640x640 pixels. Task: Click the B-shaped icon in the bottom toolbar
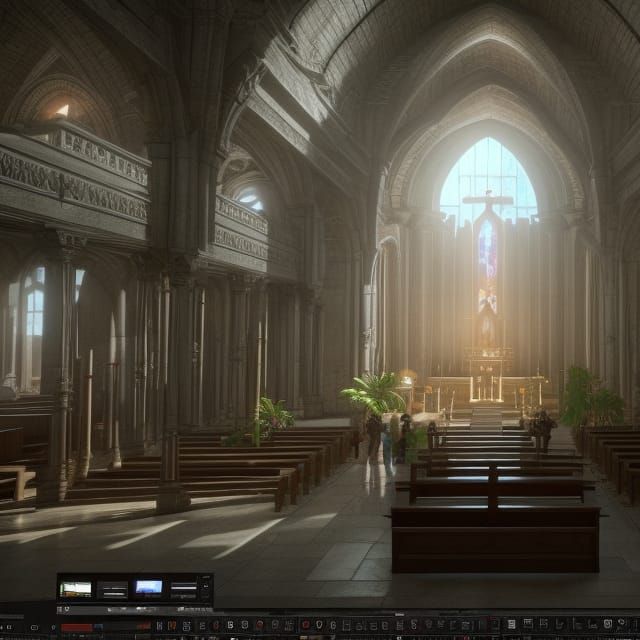(x=230, y=624)
